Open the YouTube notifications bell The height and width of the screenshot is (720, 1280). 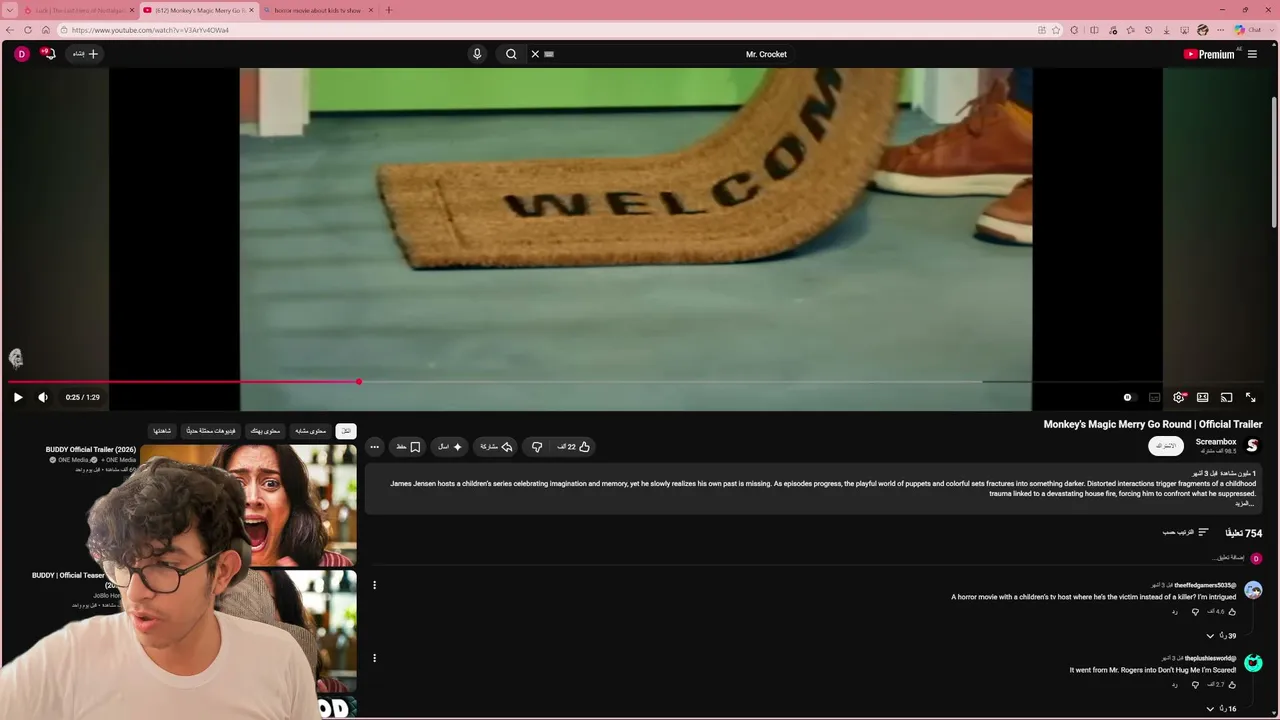[48, 54]
